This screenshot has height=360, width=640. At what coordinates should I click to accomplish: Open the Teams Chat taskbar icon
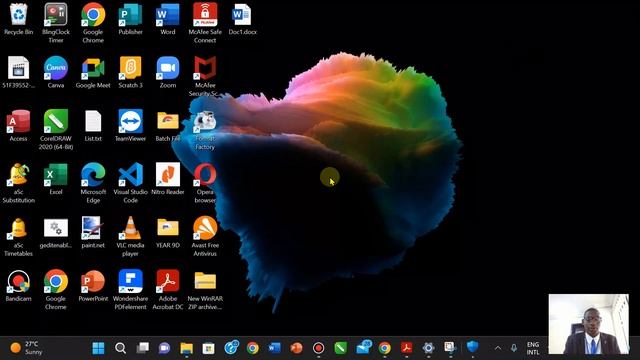164,348
